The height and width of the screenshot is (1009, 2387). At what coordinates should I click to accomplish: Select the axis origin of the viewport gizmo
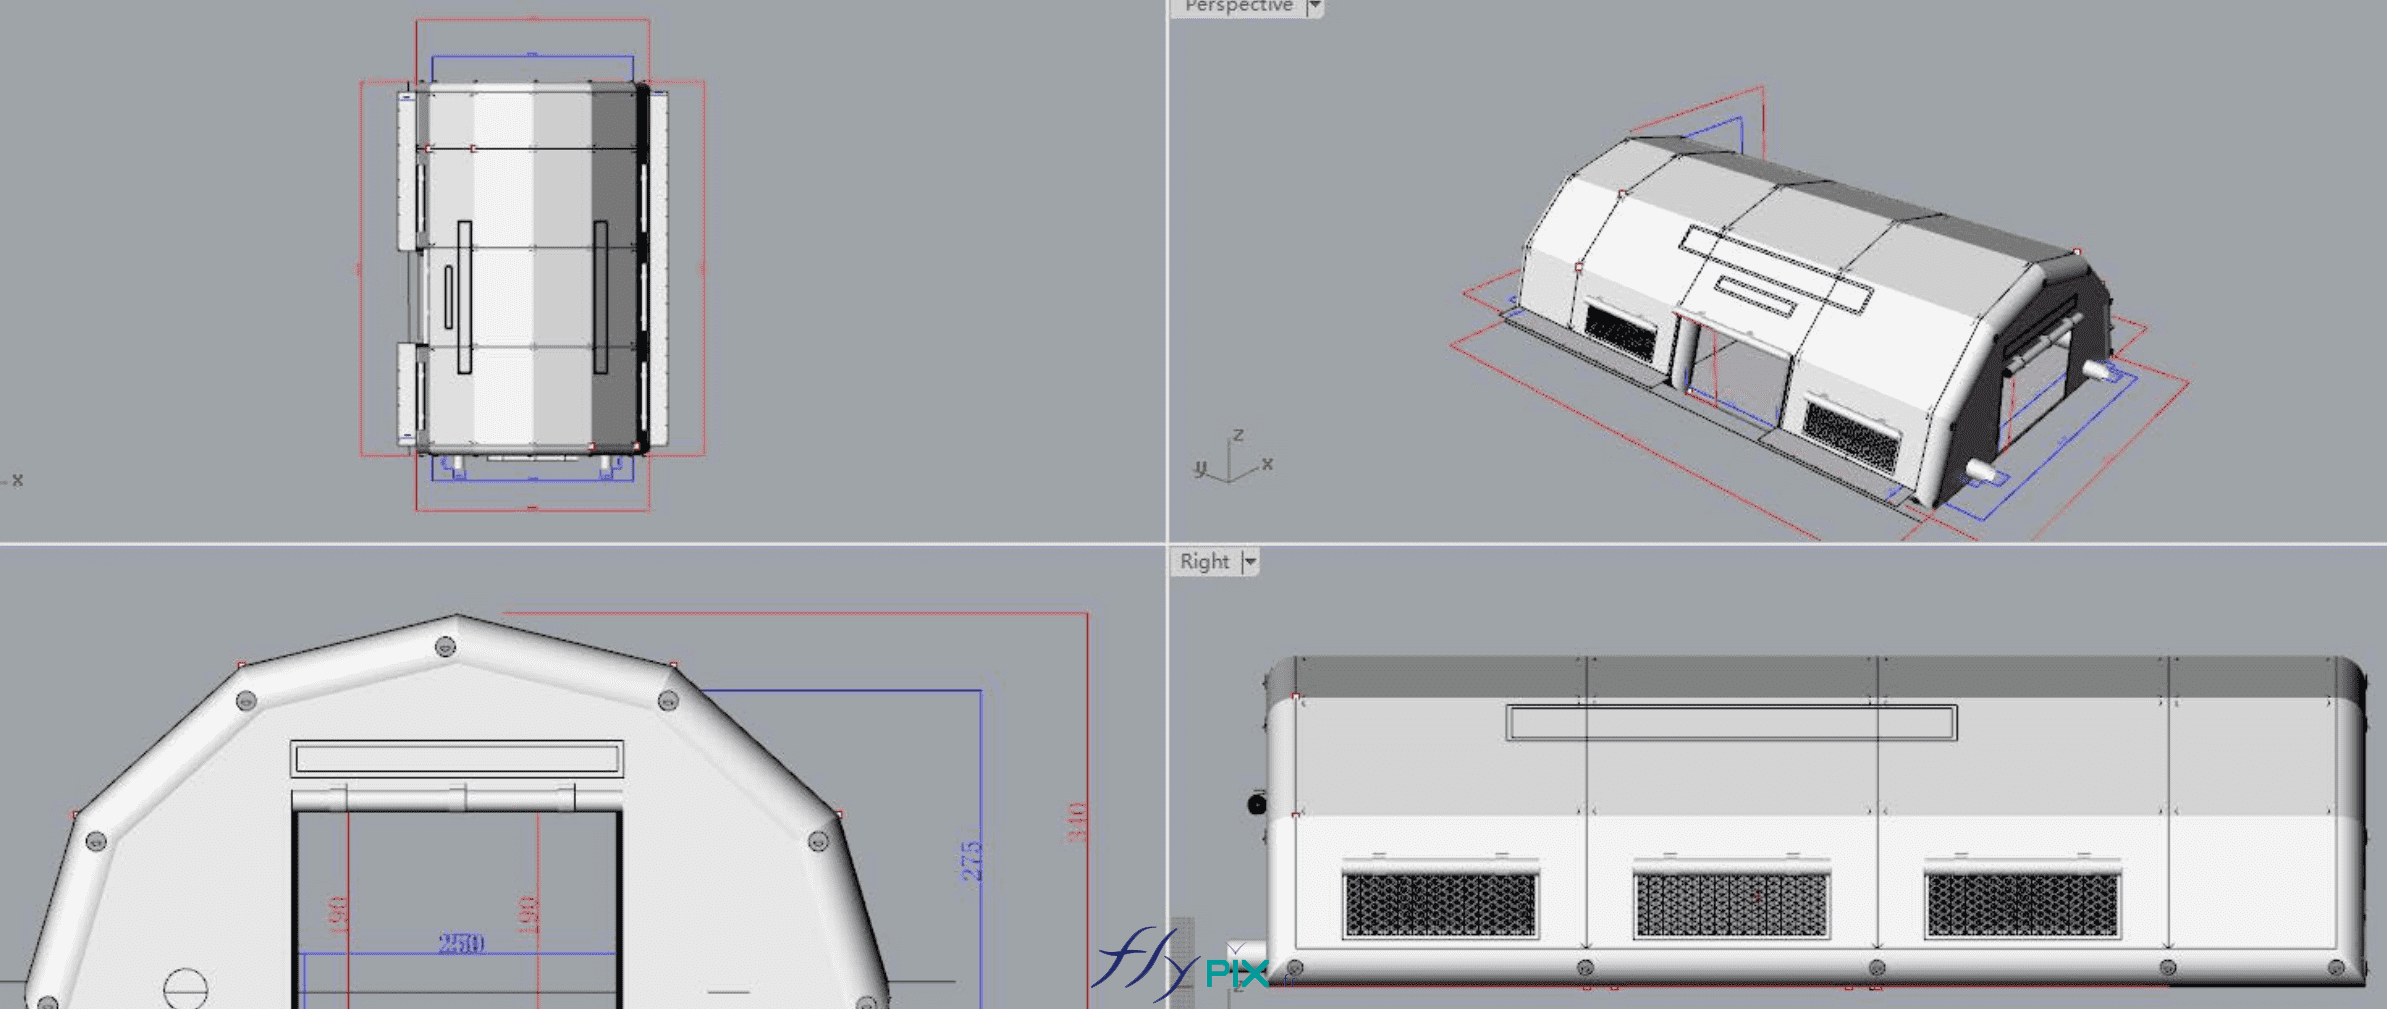[1228, 481]
